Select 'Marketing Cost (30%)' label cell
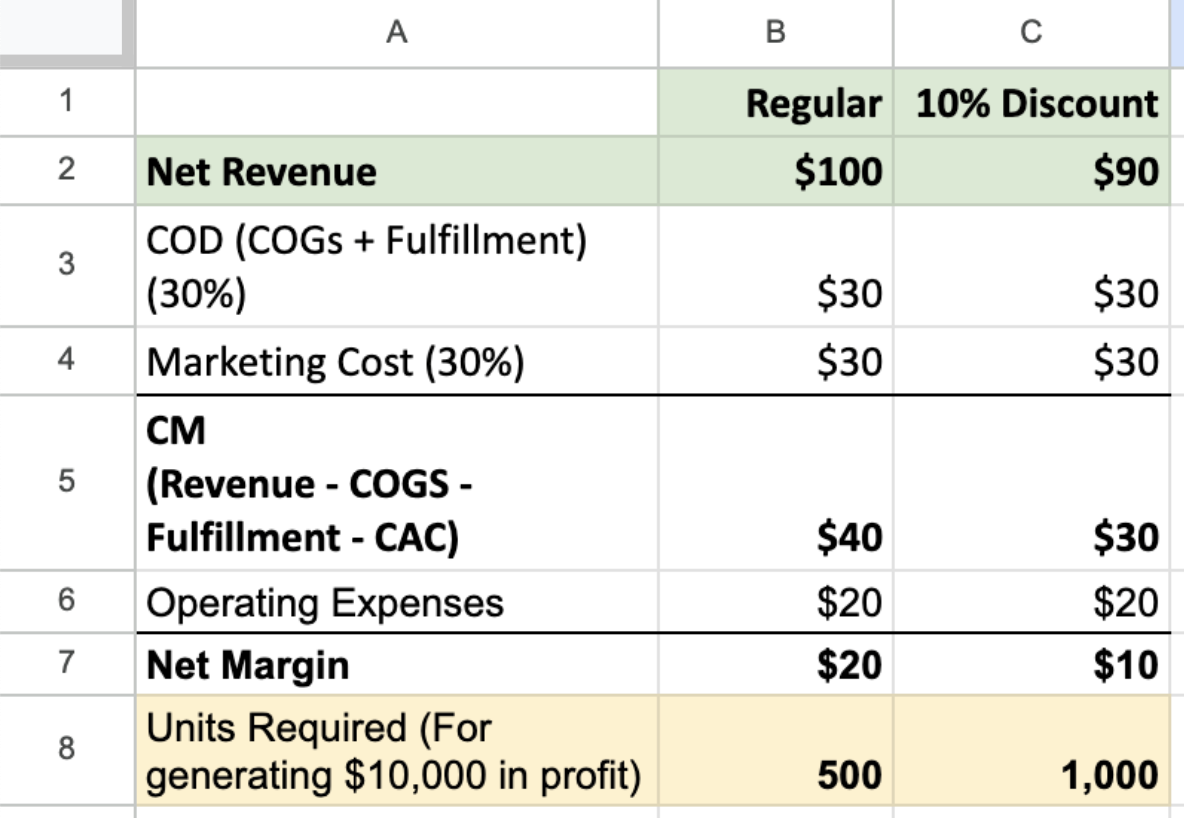 396,360
